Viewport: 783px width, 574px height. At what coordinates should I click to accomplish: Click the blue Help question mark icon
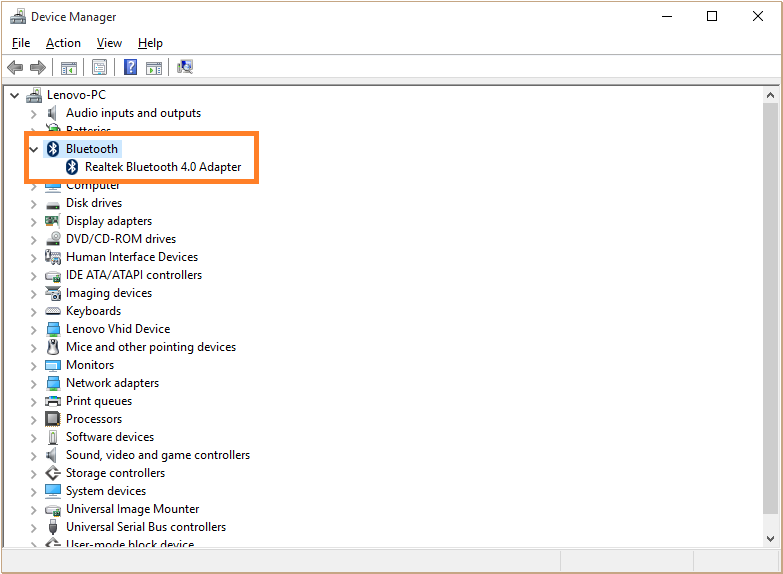[x=130, y=67]
